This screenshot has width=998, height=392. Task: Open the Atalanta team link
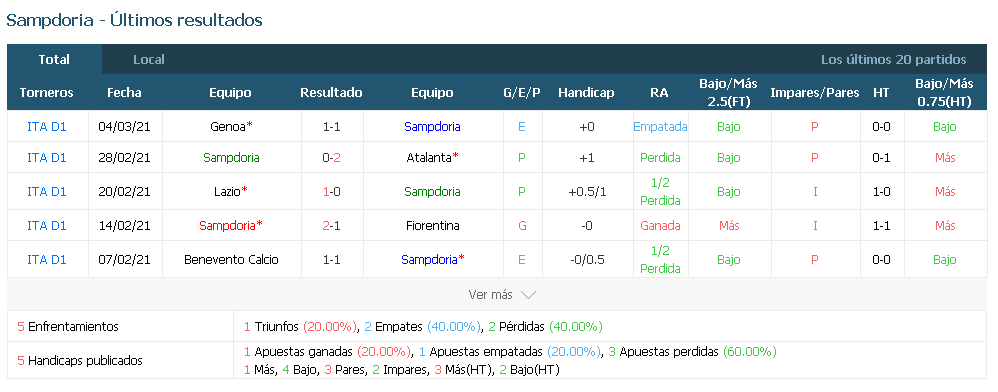[x=429, y=158]
